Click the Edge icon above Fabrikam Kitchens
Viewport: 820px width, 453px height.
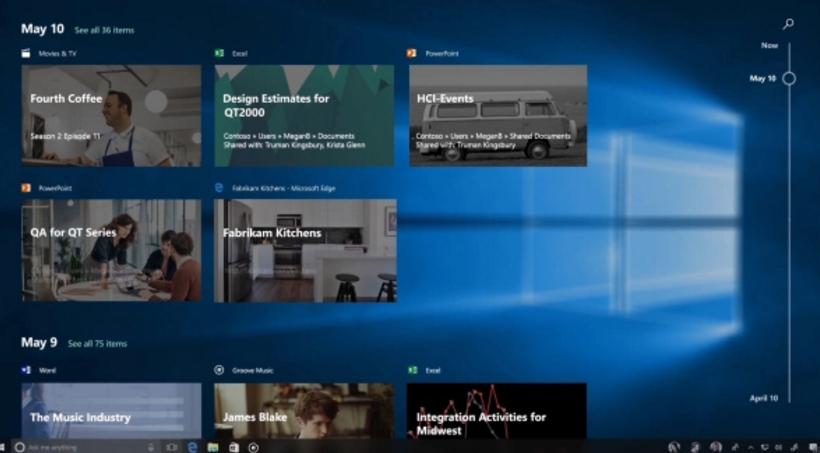click(x=220, y=188)
